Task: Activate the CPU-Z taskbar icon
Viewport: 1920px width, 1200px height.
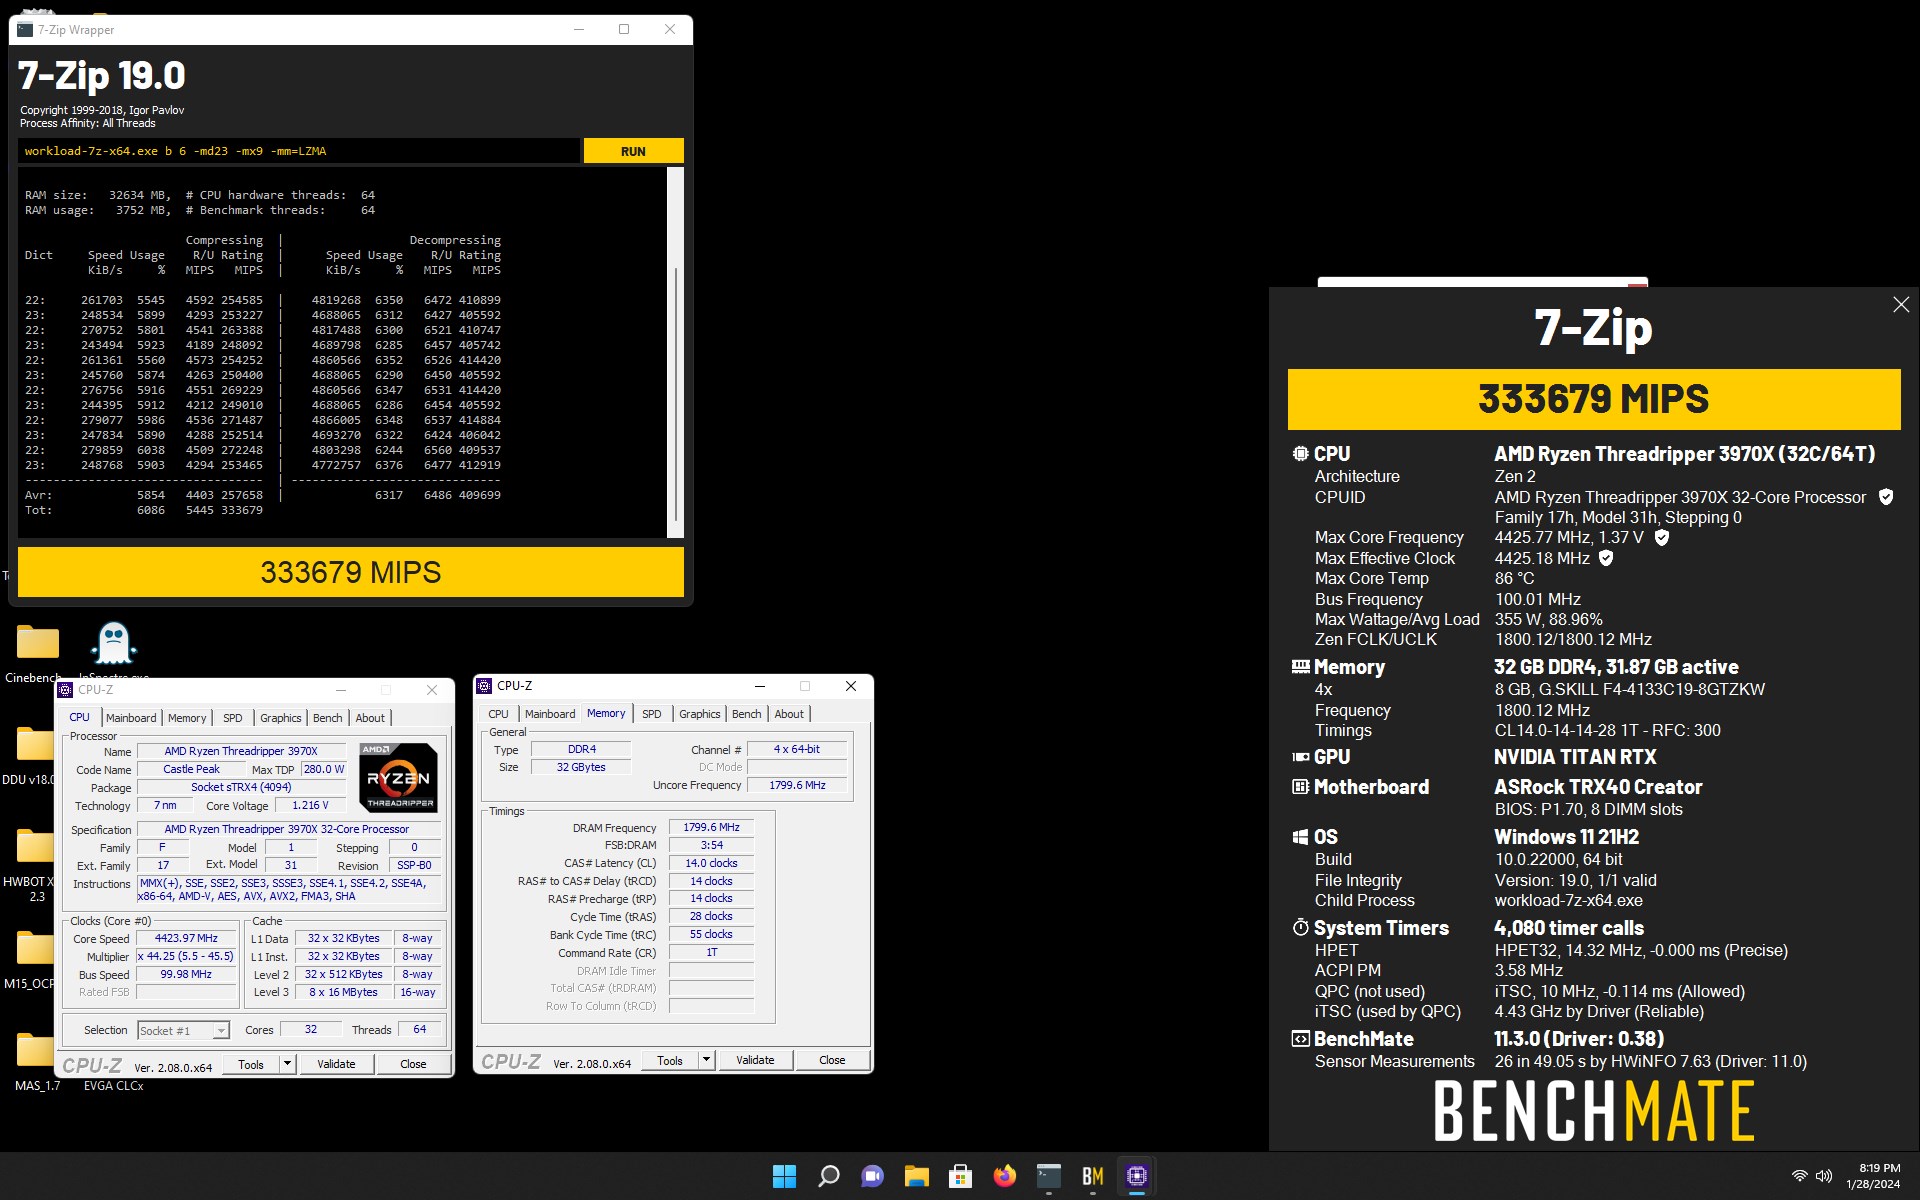Action: click(x=1136, y=1176)
